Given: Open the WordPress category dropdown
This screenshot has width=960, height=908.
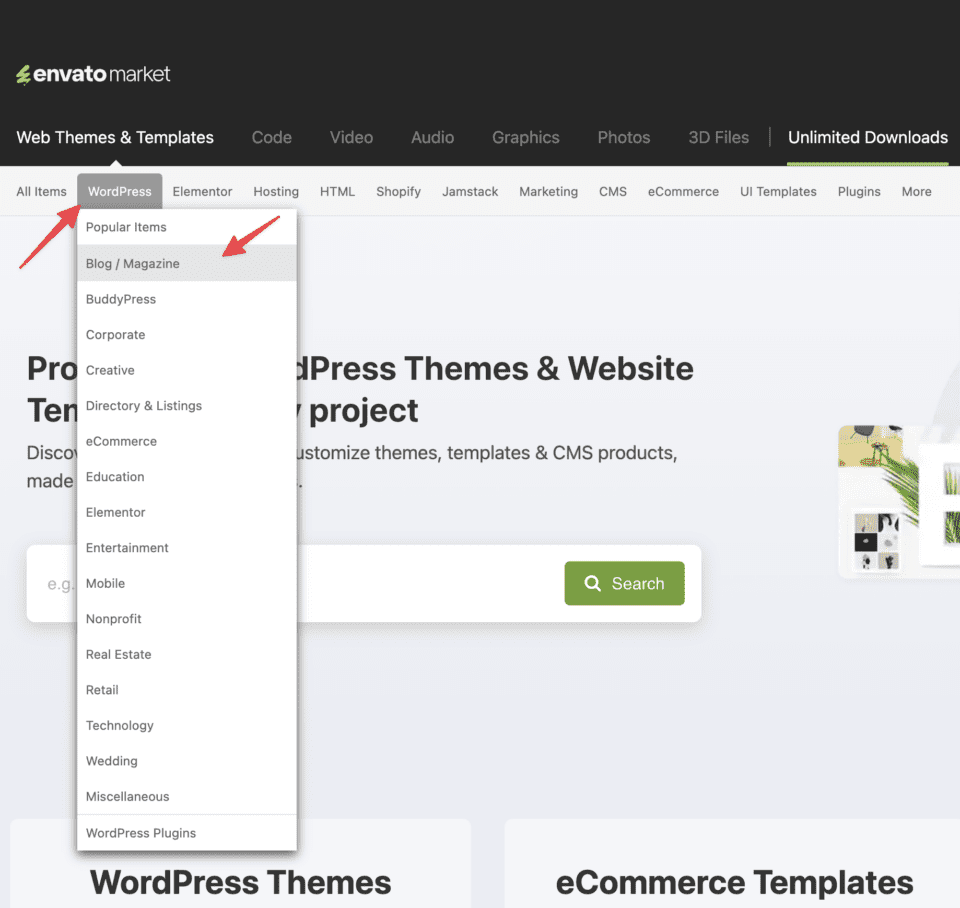Looking at the screenshot, I should point(120,192).
